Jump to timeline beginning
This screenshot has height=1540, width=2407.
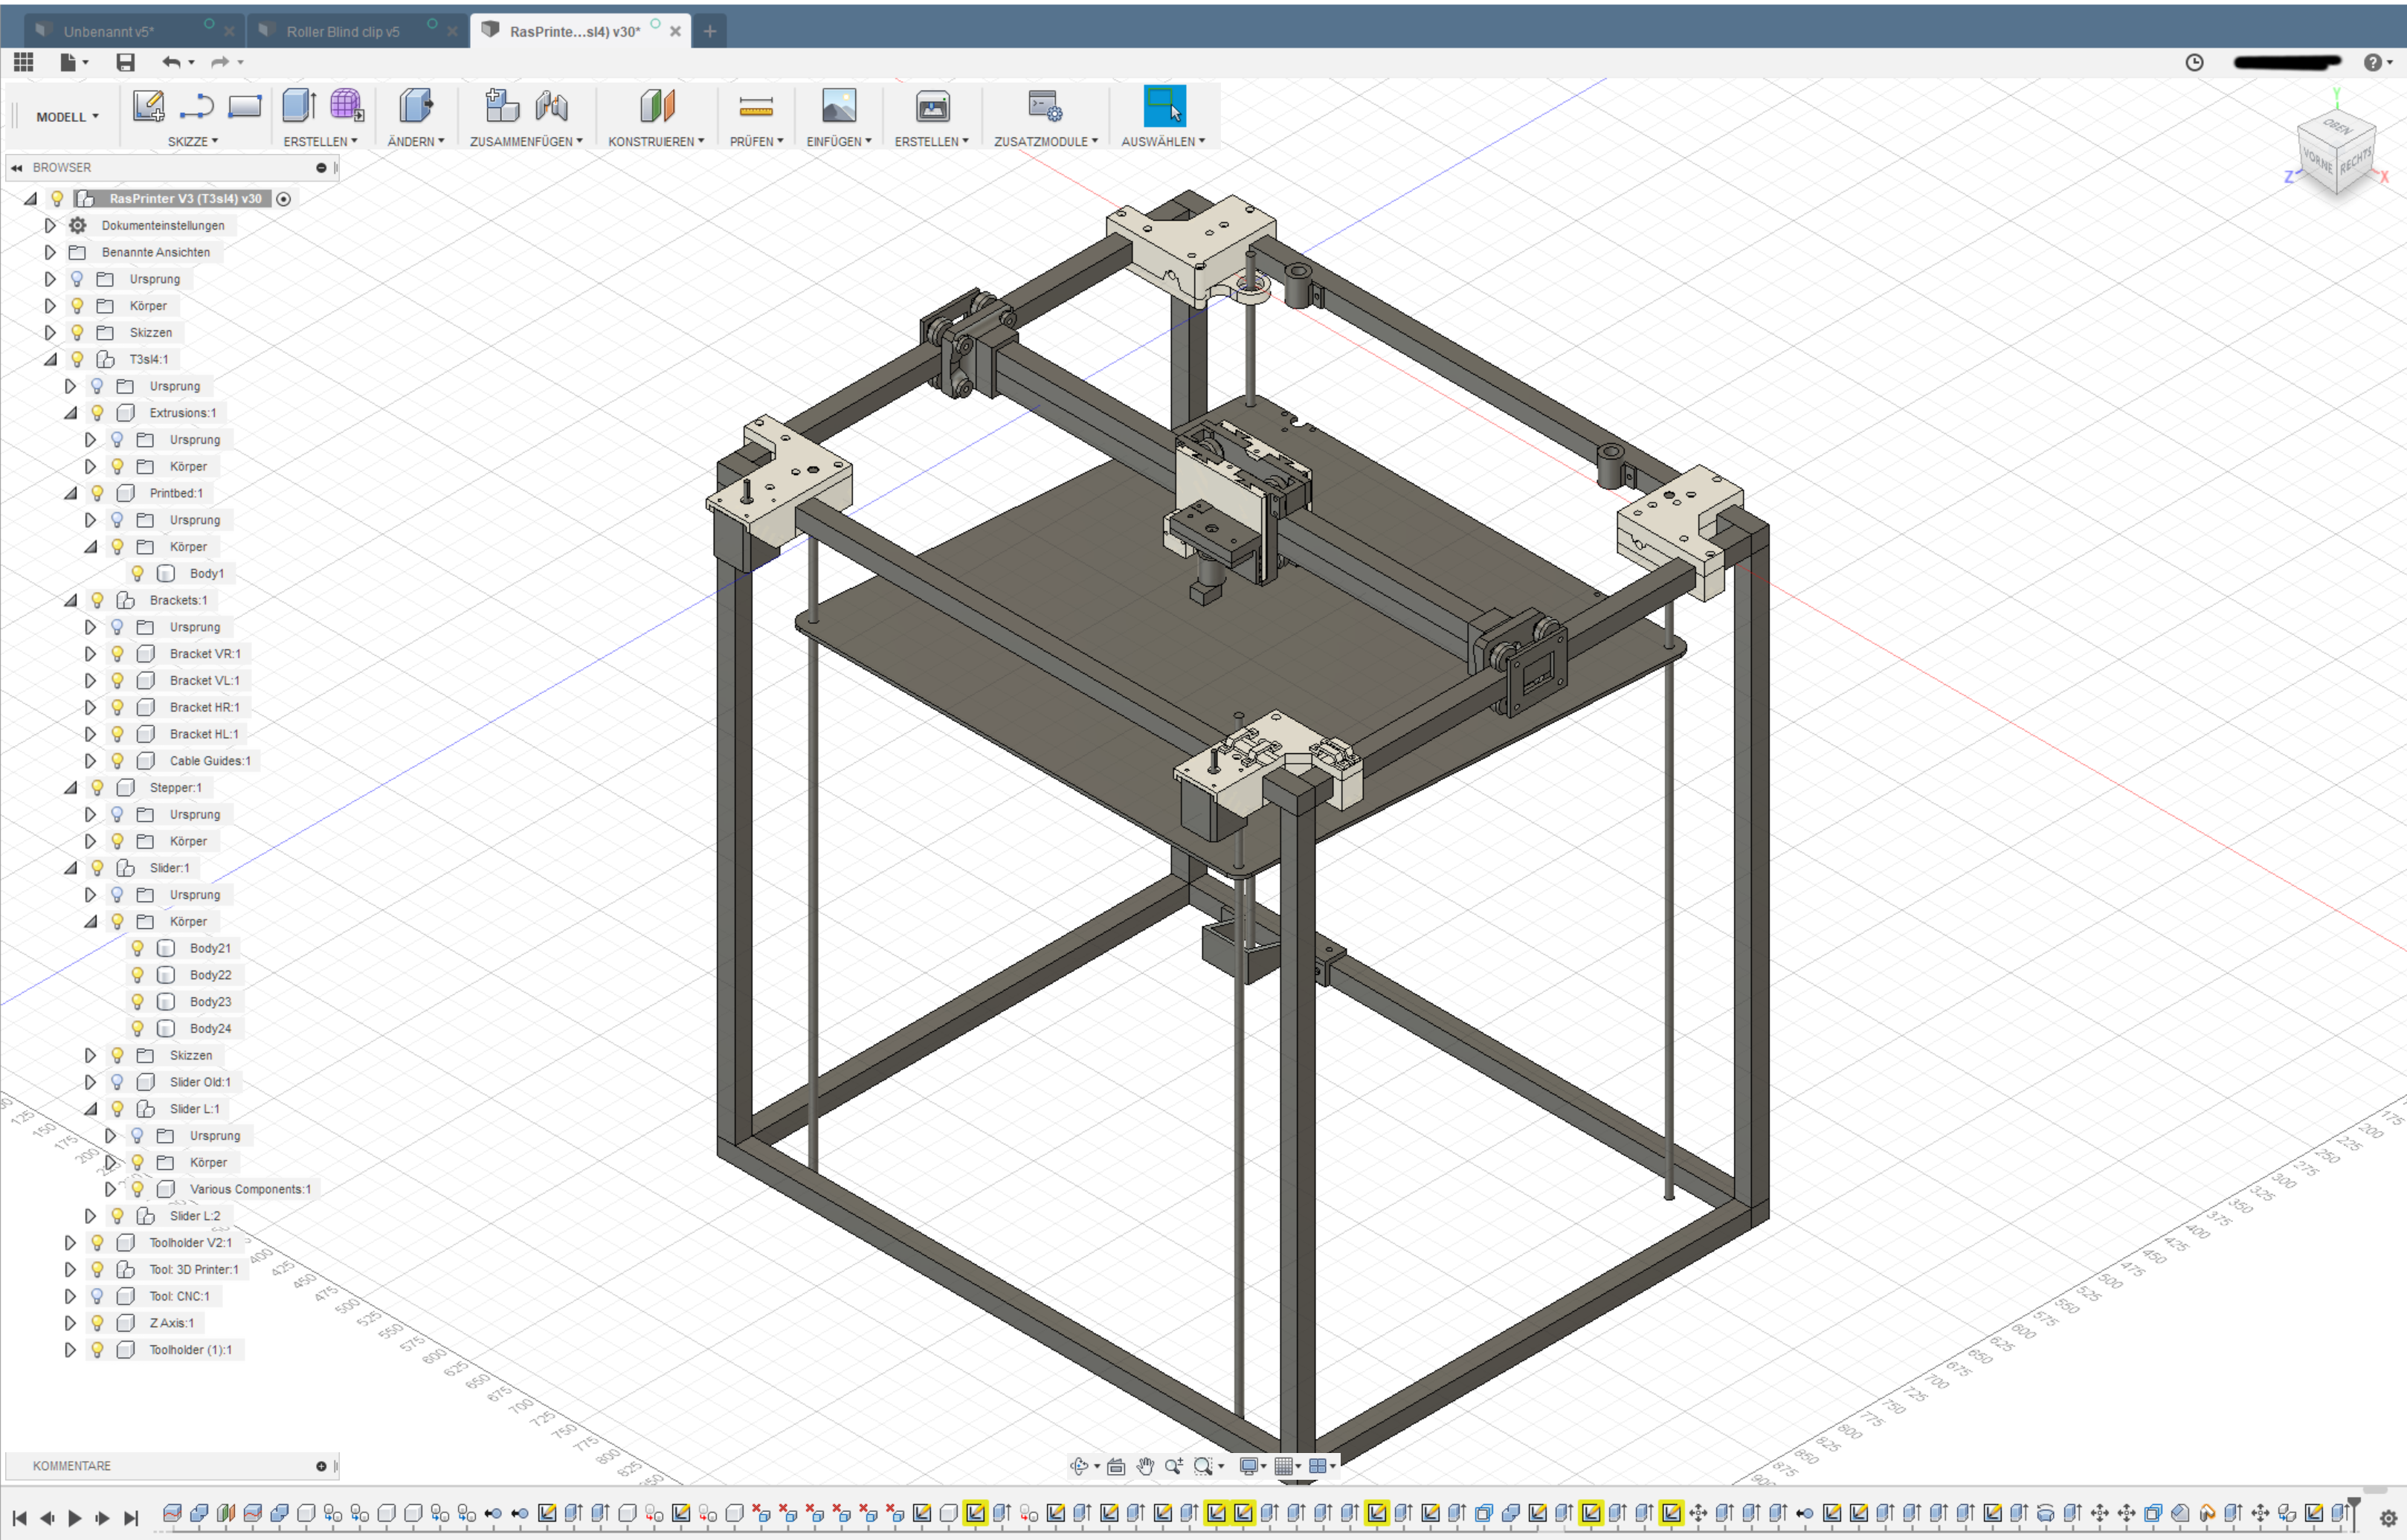pyautogui.click(x=19, y=1518)
